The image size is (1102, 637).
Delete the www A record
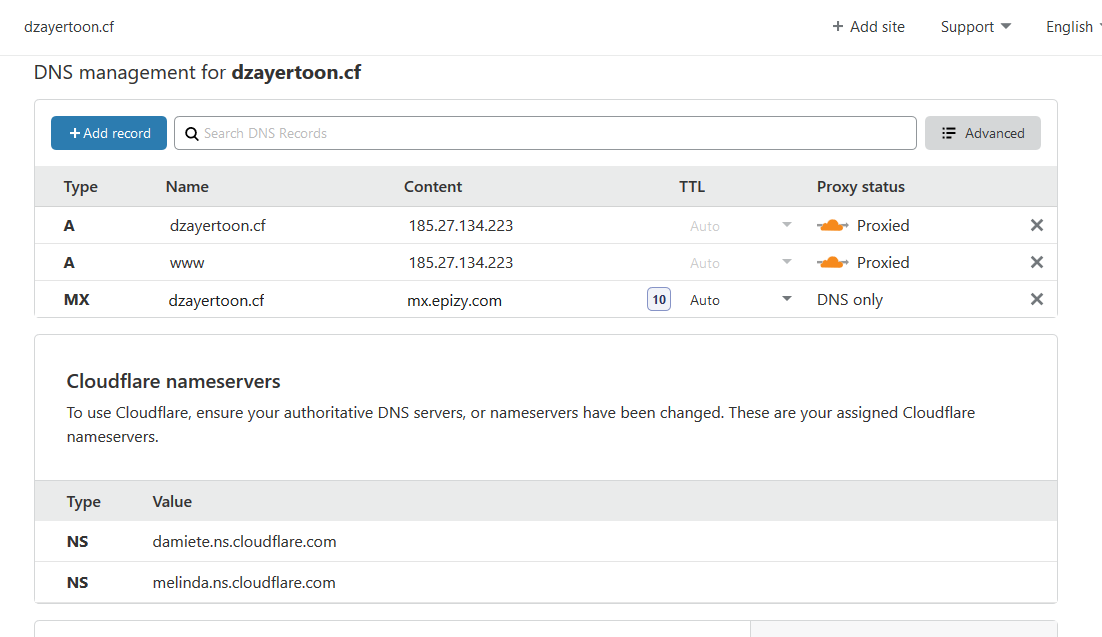pyautogui.click(x=1036, y=263)
